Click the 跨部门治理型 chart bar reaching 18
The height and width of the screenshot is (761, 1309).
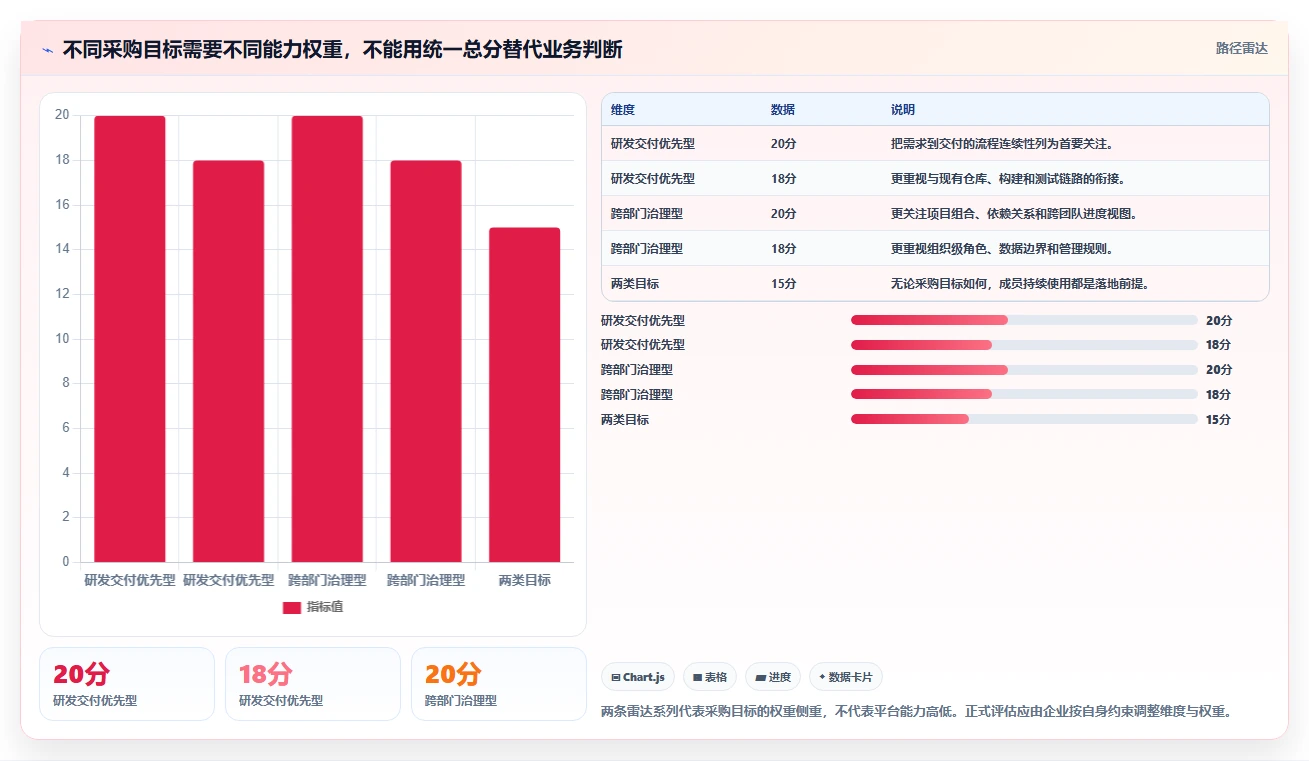click(426, 361)
